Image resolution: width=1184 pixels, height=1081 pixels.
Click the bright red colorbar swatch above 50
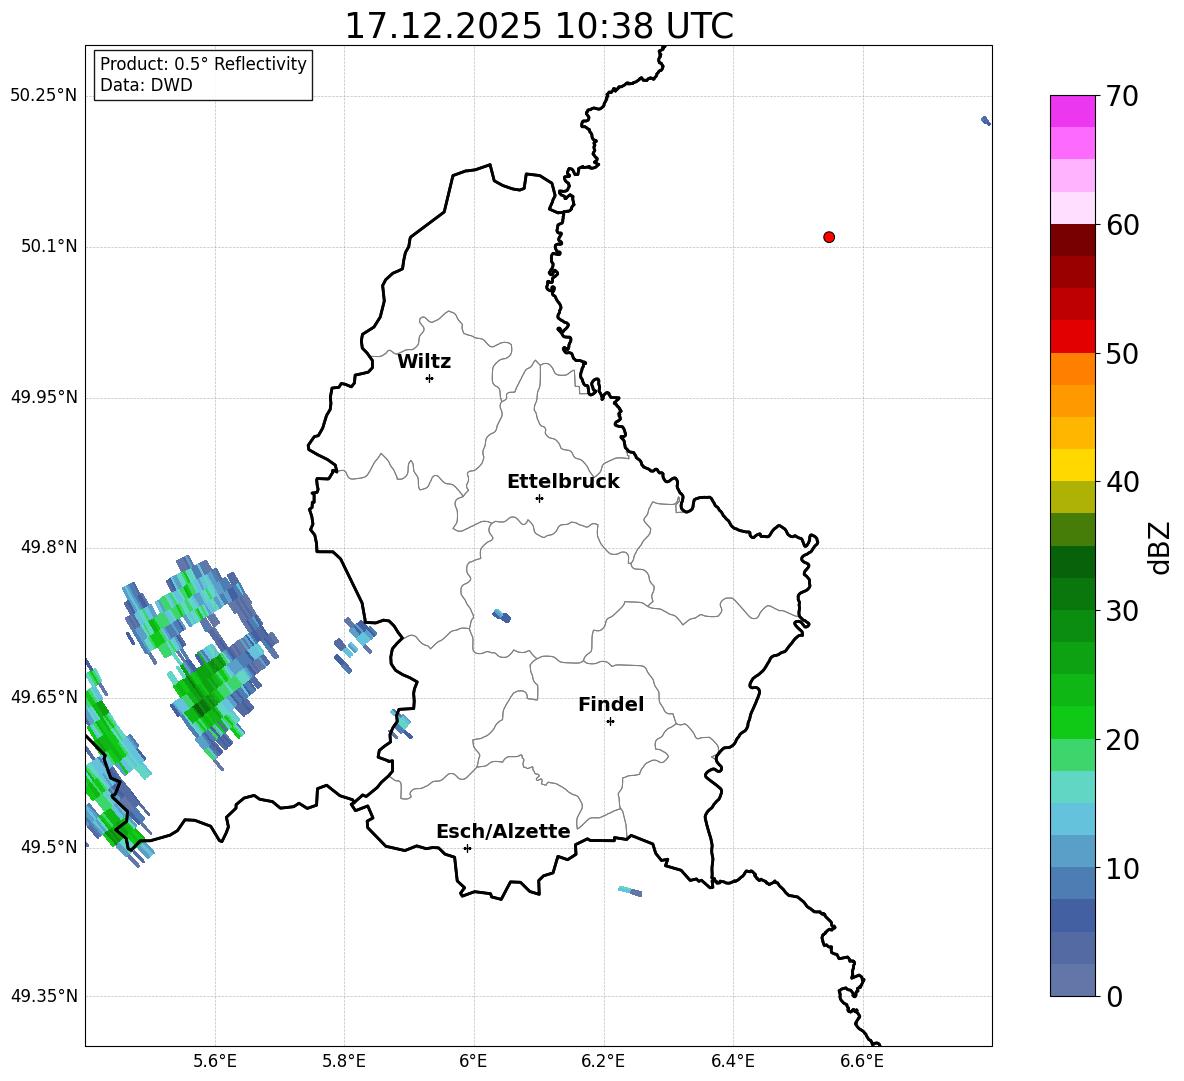pyautogui.click(x=1072, y=337)
